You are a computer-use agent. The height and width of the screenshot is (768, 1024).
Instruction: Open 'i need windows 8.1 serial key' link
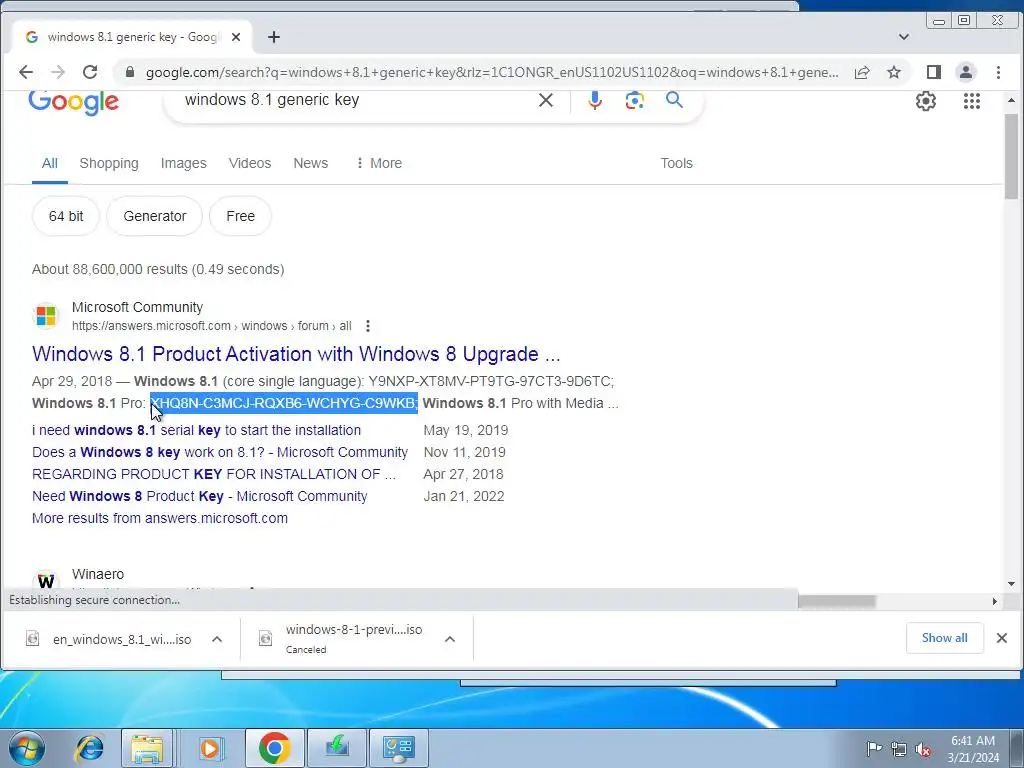tap(197, 430)
